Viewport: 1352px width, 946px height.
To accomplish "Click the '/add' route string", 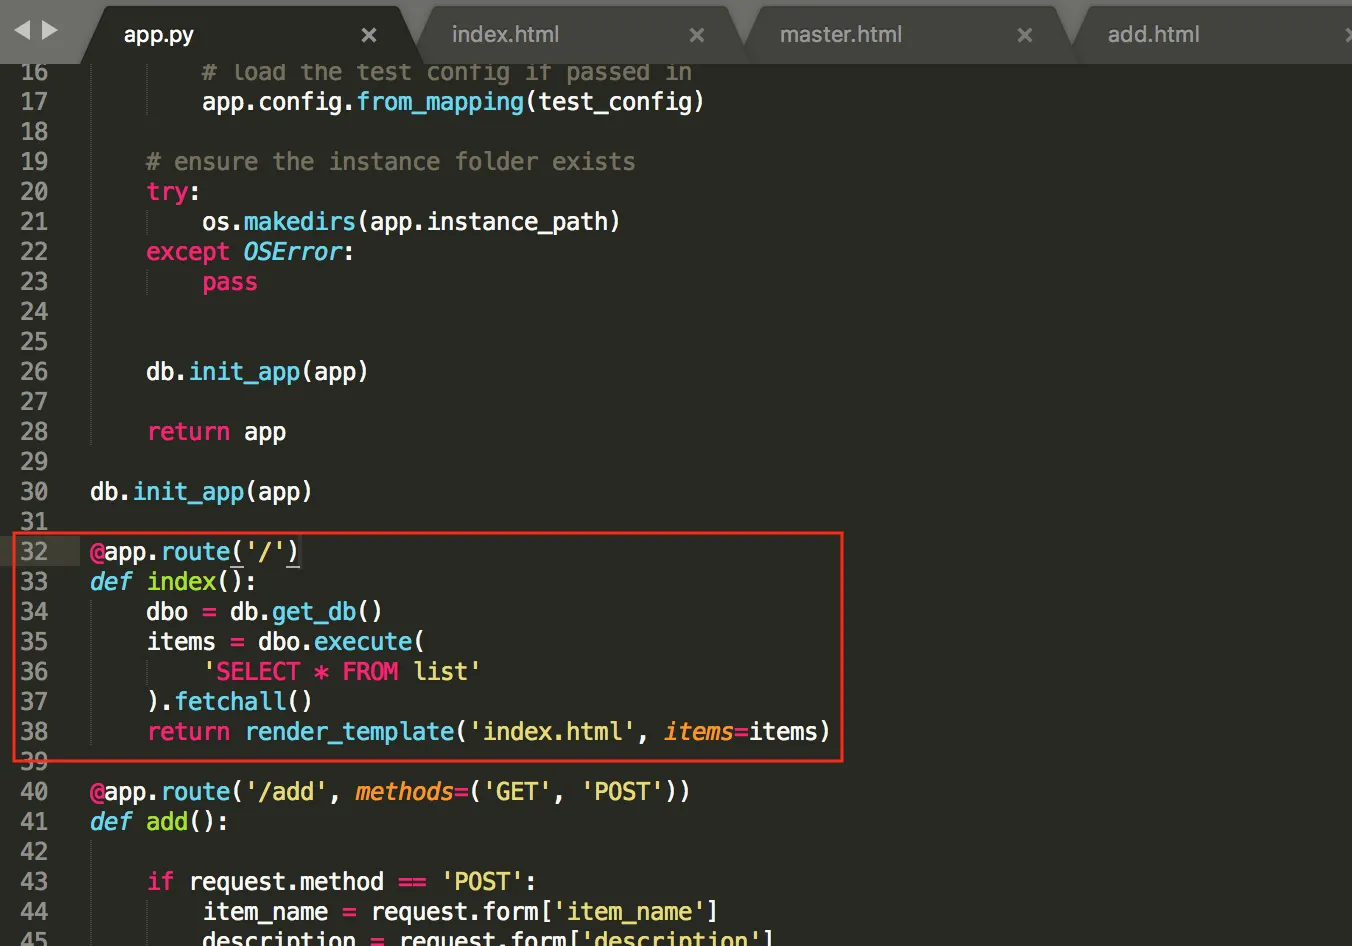I will (286, 792).
